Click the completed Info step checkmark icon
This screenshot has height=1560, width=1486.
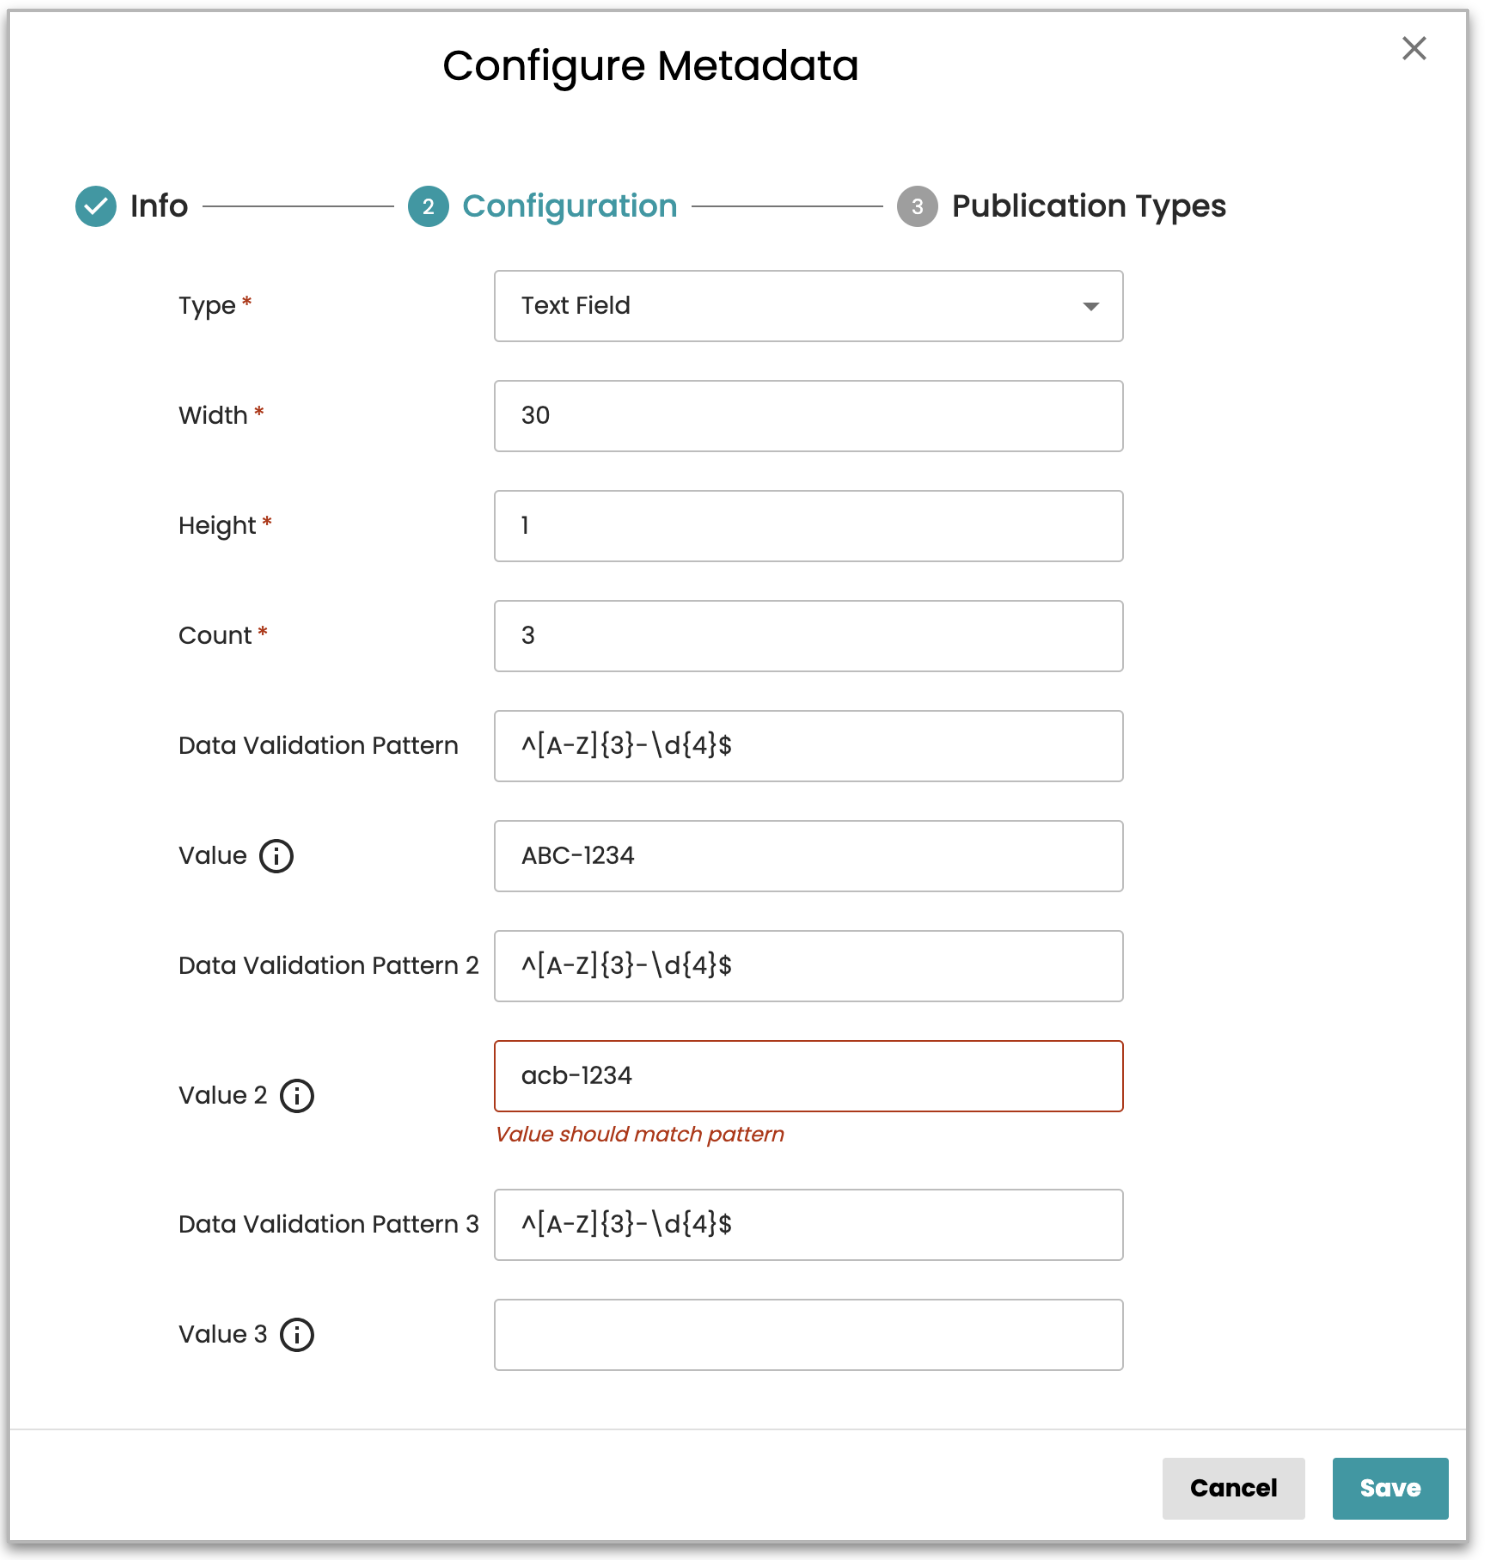(96, 207)
